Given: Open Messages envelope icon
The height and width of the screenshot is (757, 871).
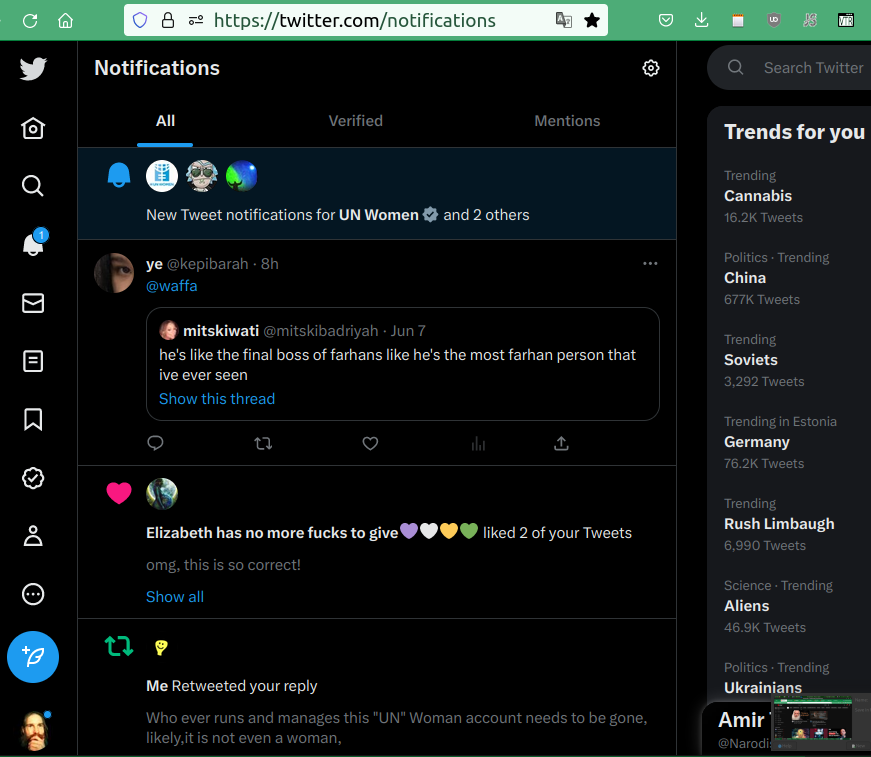Looking at the screenshot, I should 33,303.
